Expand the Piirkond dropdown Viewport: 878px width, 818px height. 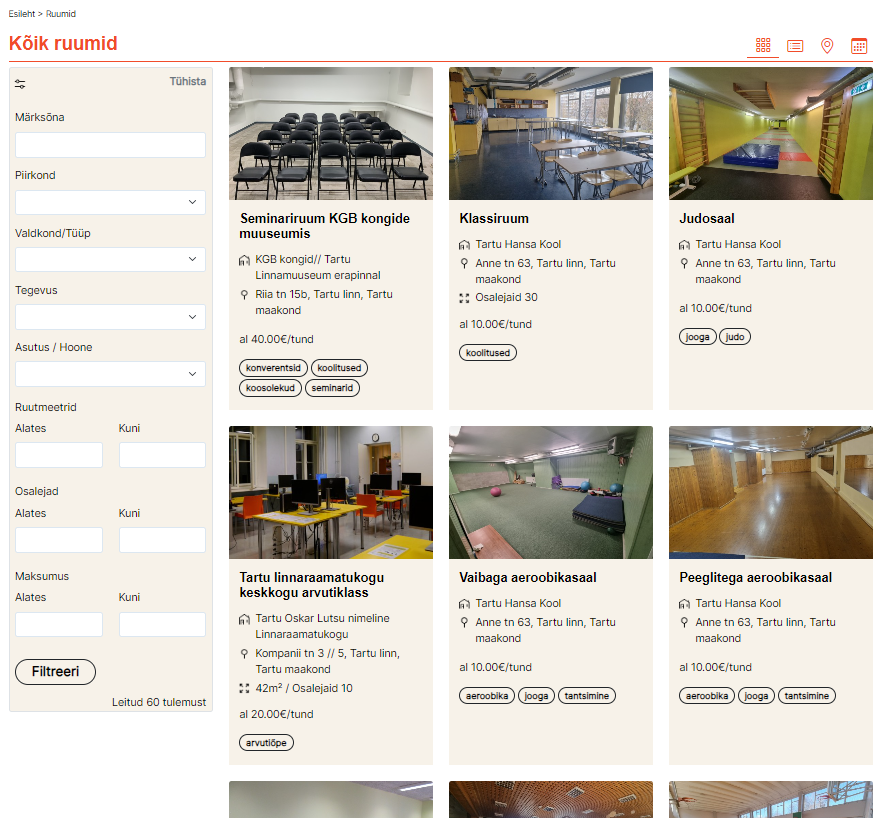pos(110,202)
